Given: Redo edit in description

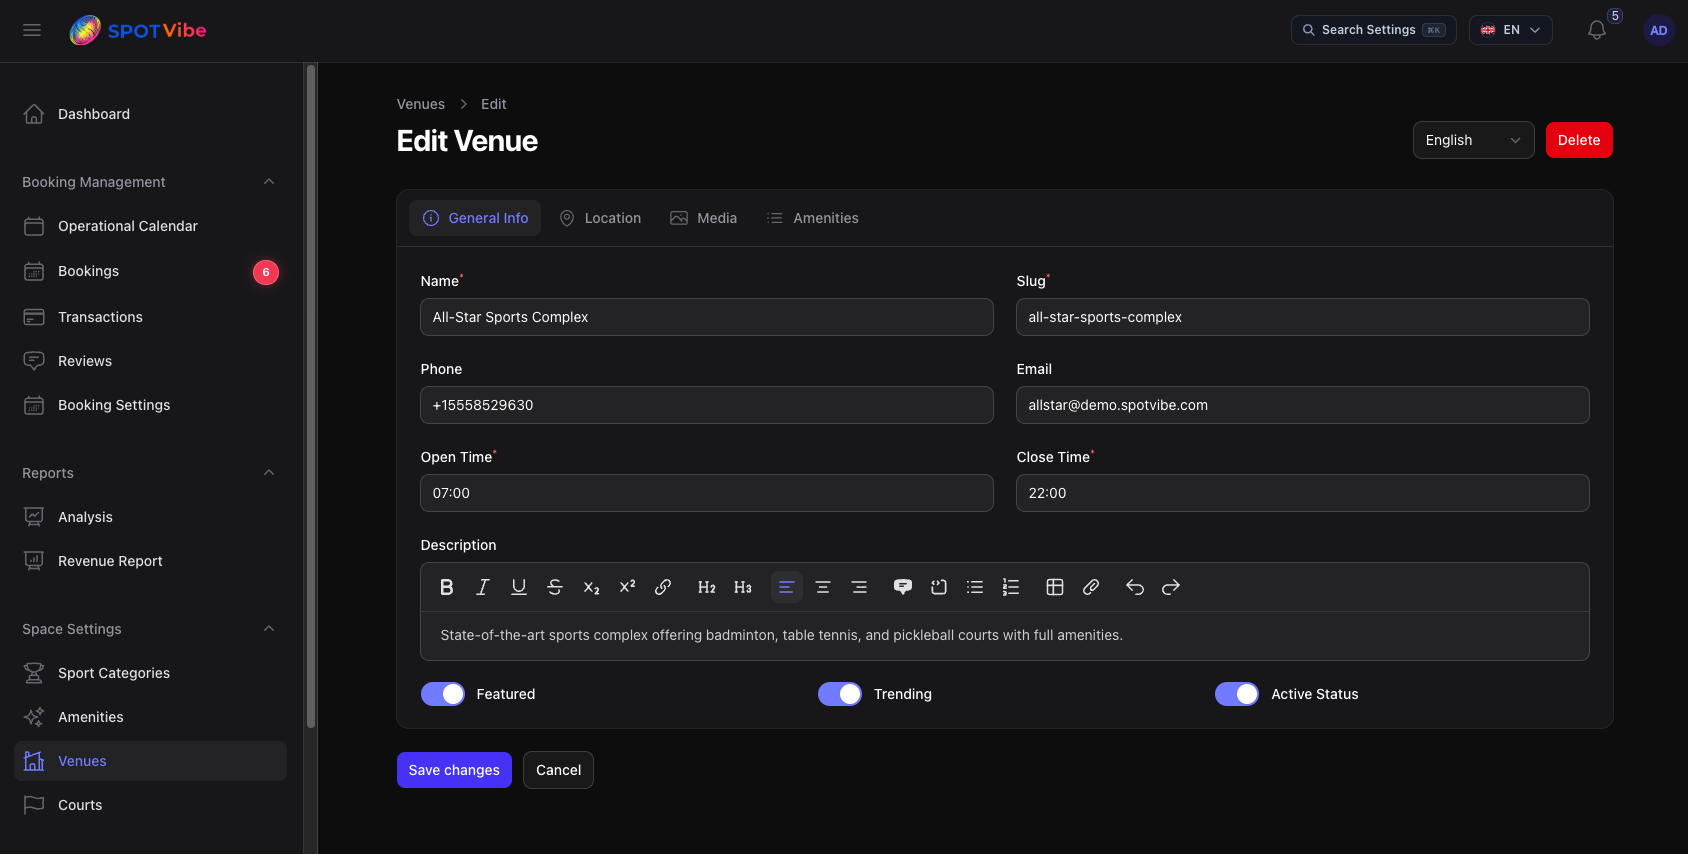Looking at the screenshot, I should [x=1171, y=587].
